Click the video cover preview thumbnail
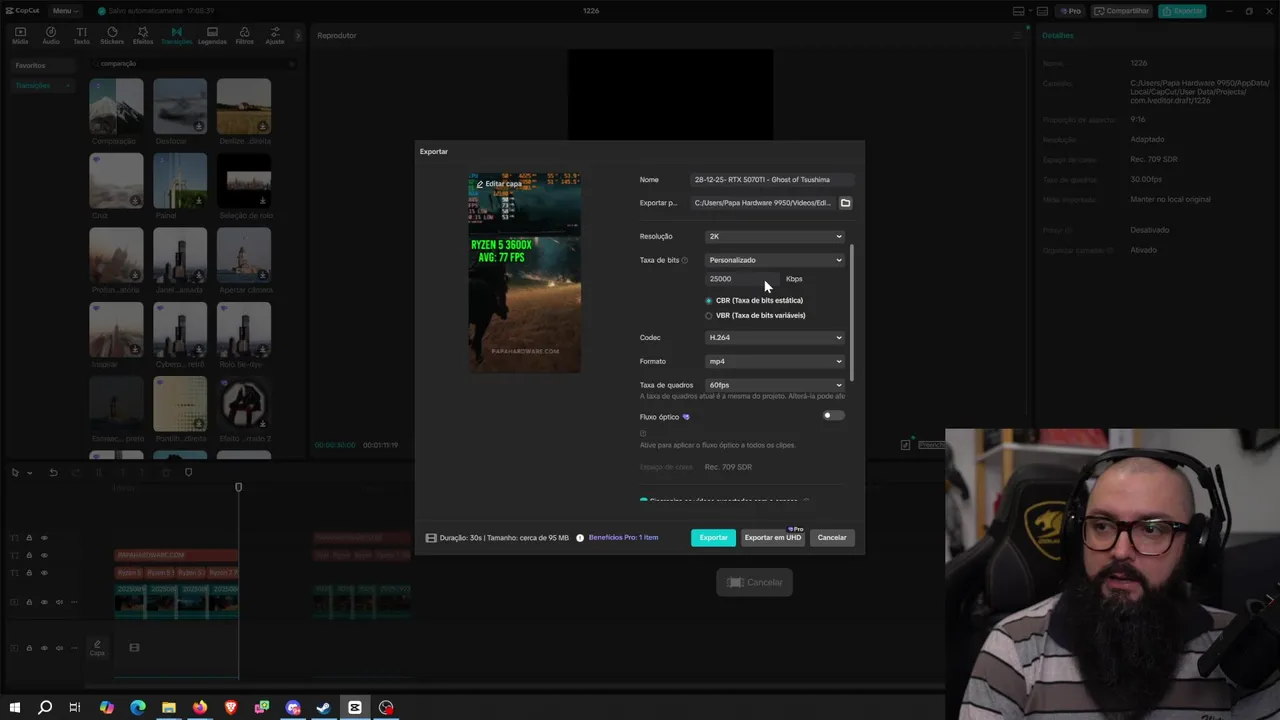1280x720 pixels. pos(525,273)
